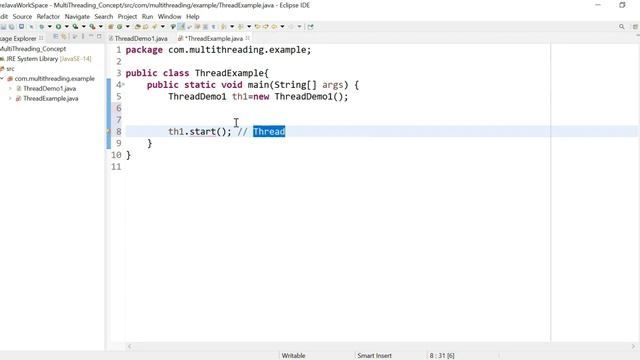Open the Run launch dropdown arrow
This screenshot has height=360, width=640.
(67, 27)
